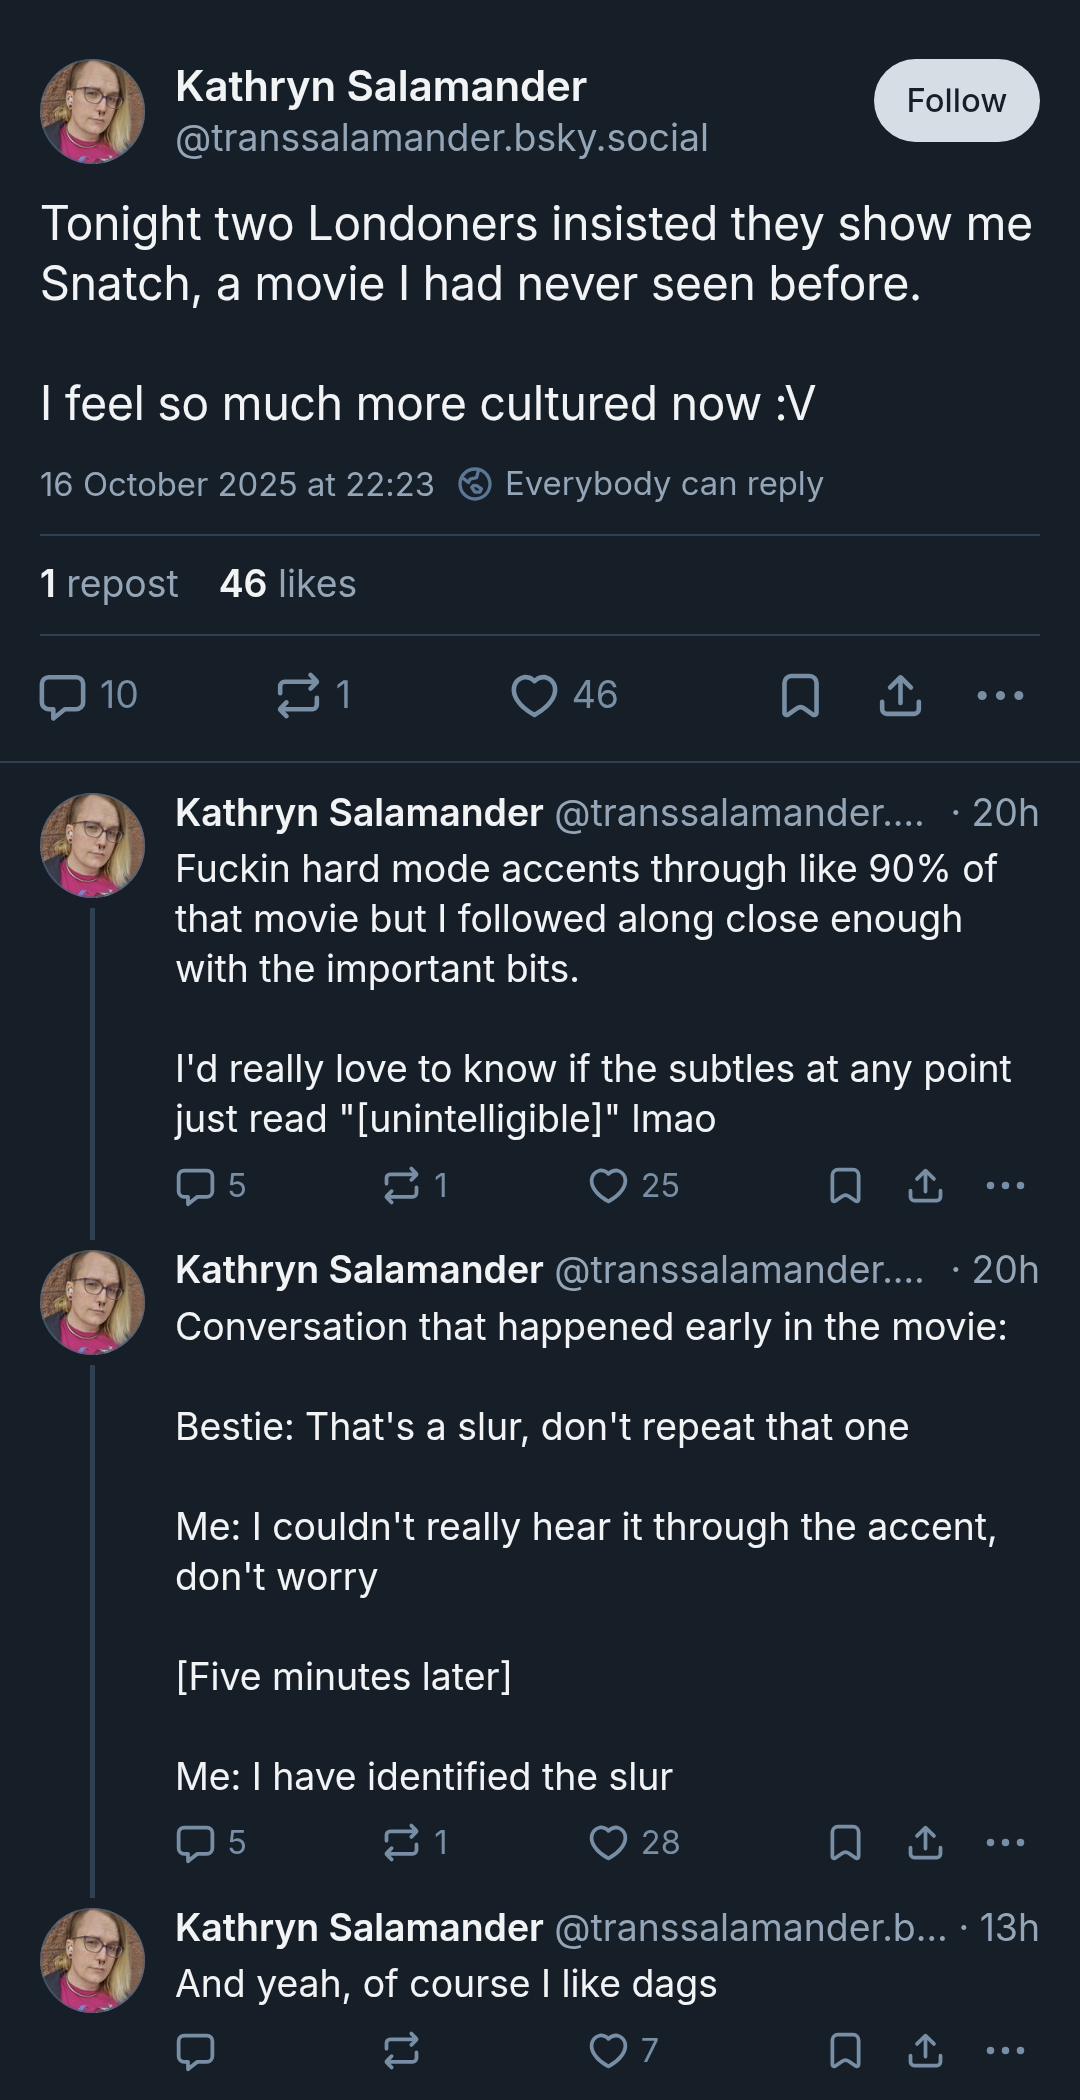View who made the 1 repost
1080x2100 pixels.
(108, 584)
